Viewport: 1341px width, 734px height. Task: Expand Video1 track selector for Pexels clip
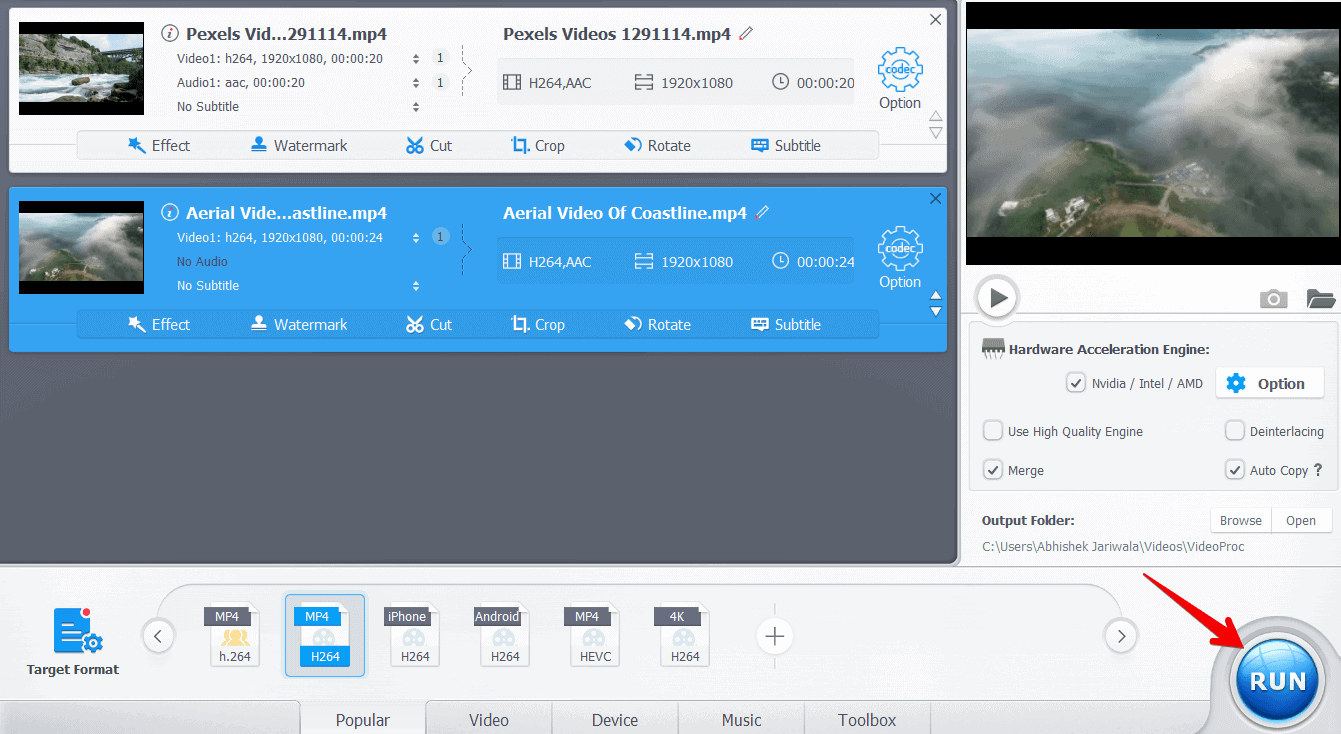[416, 58]
